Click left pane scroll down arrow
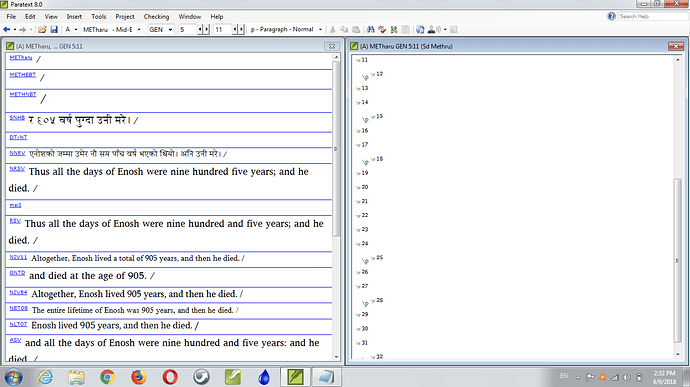 (336, 357)
